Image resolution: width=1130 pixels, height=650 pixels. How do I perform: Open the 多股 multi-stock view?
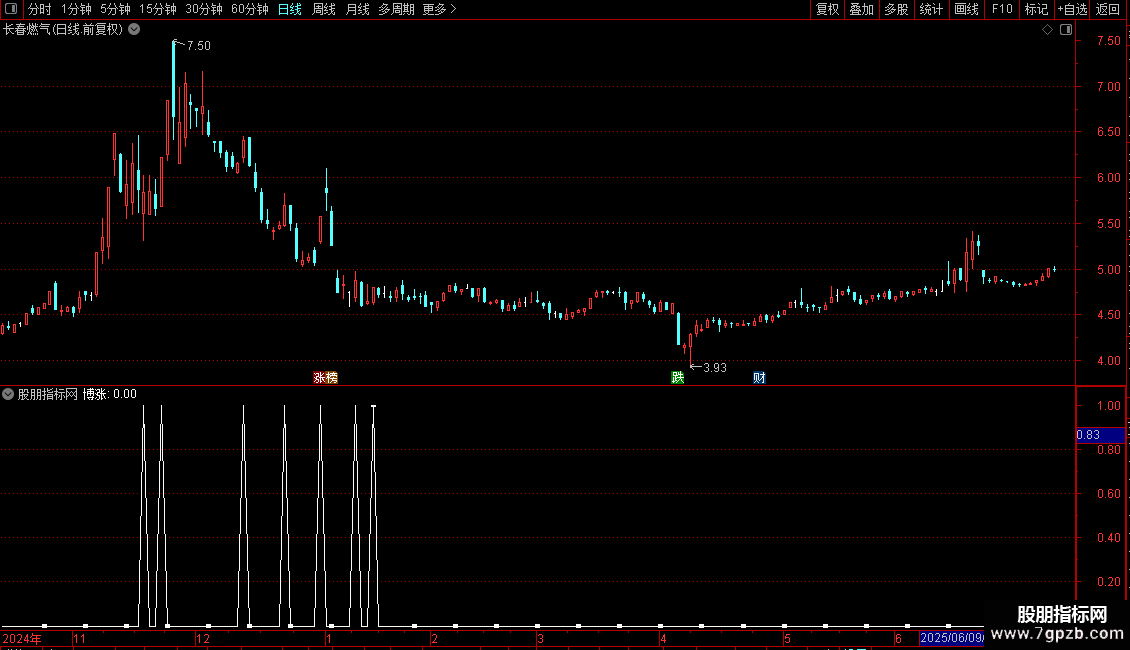tap(896, 9)
